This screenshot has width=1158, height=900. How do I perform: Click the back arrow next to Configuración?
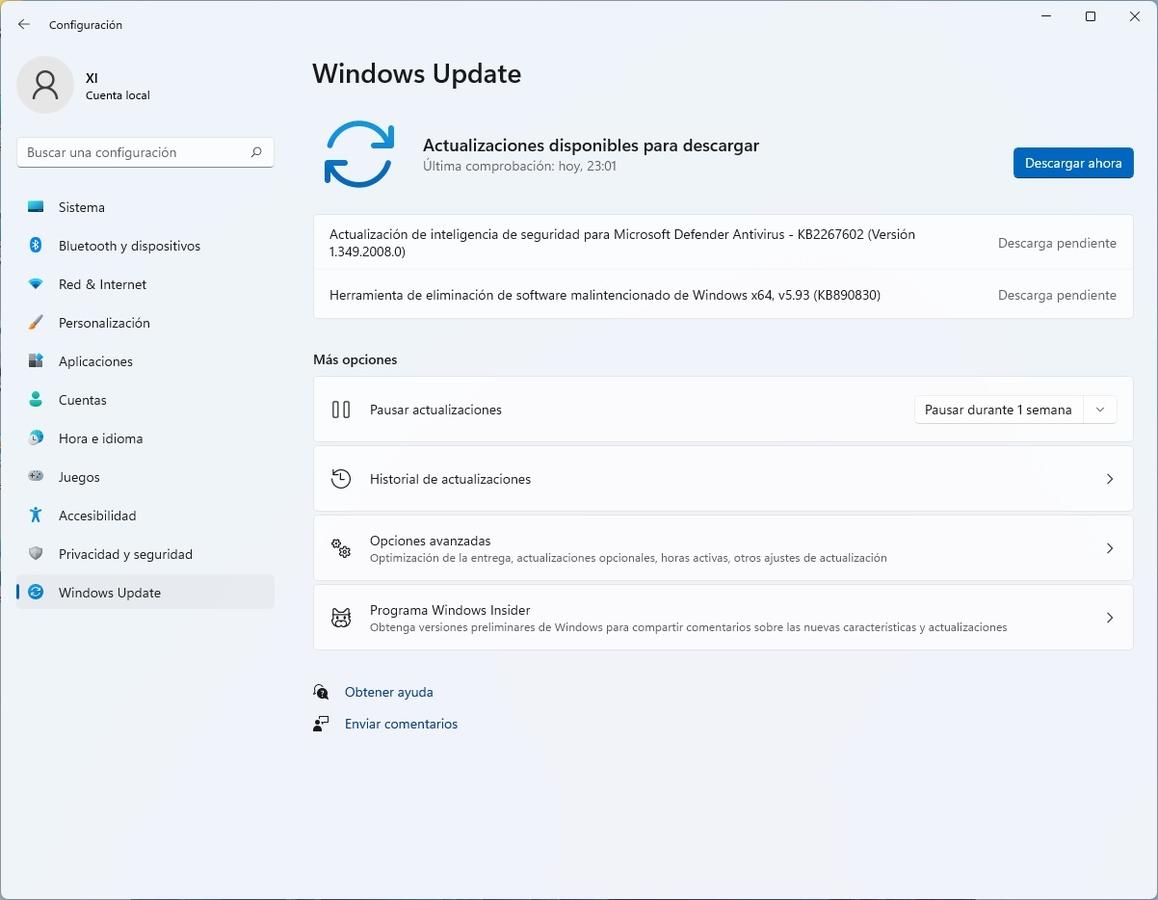click(x=24, y=24)
